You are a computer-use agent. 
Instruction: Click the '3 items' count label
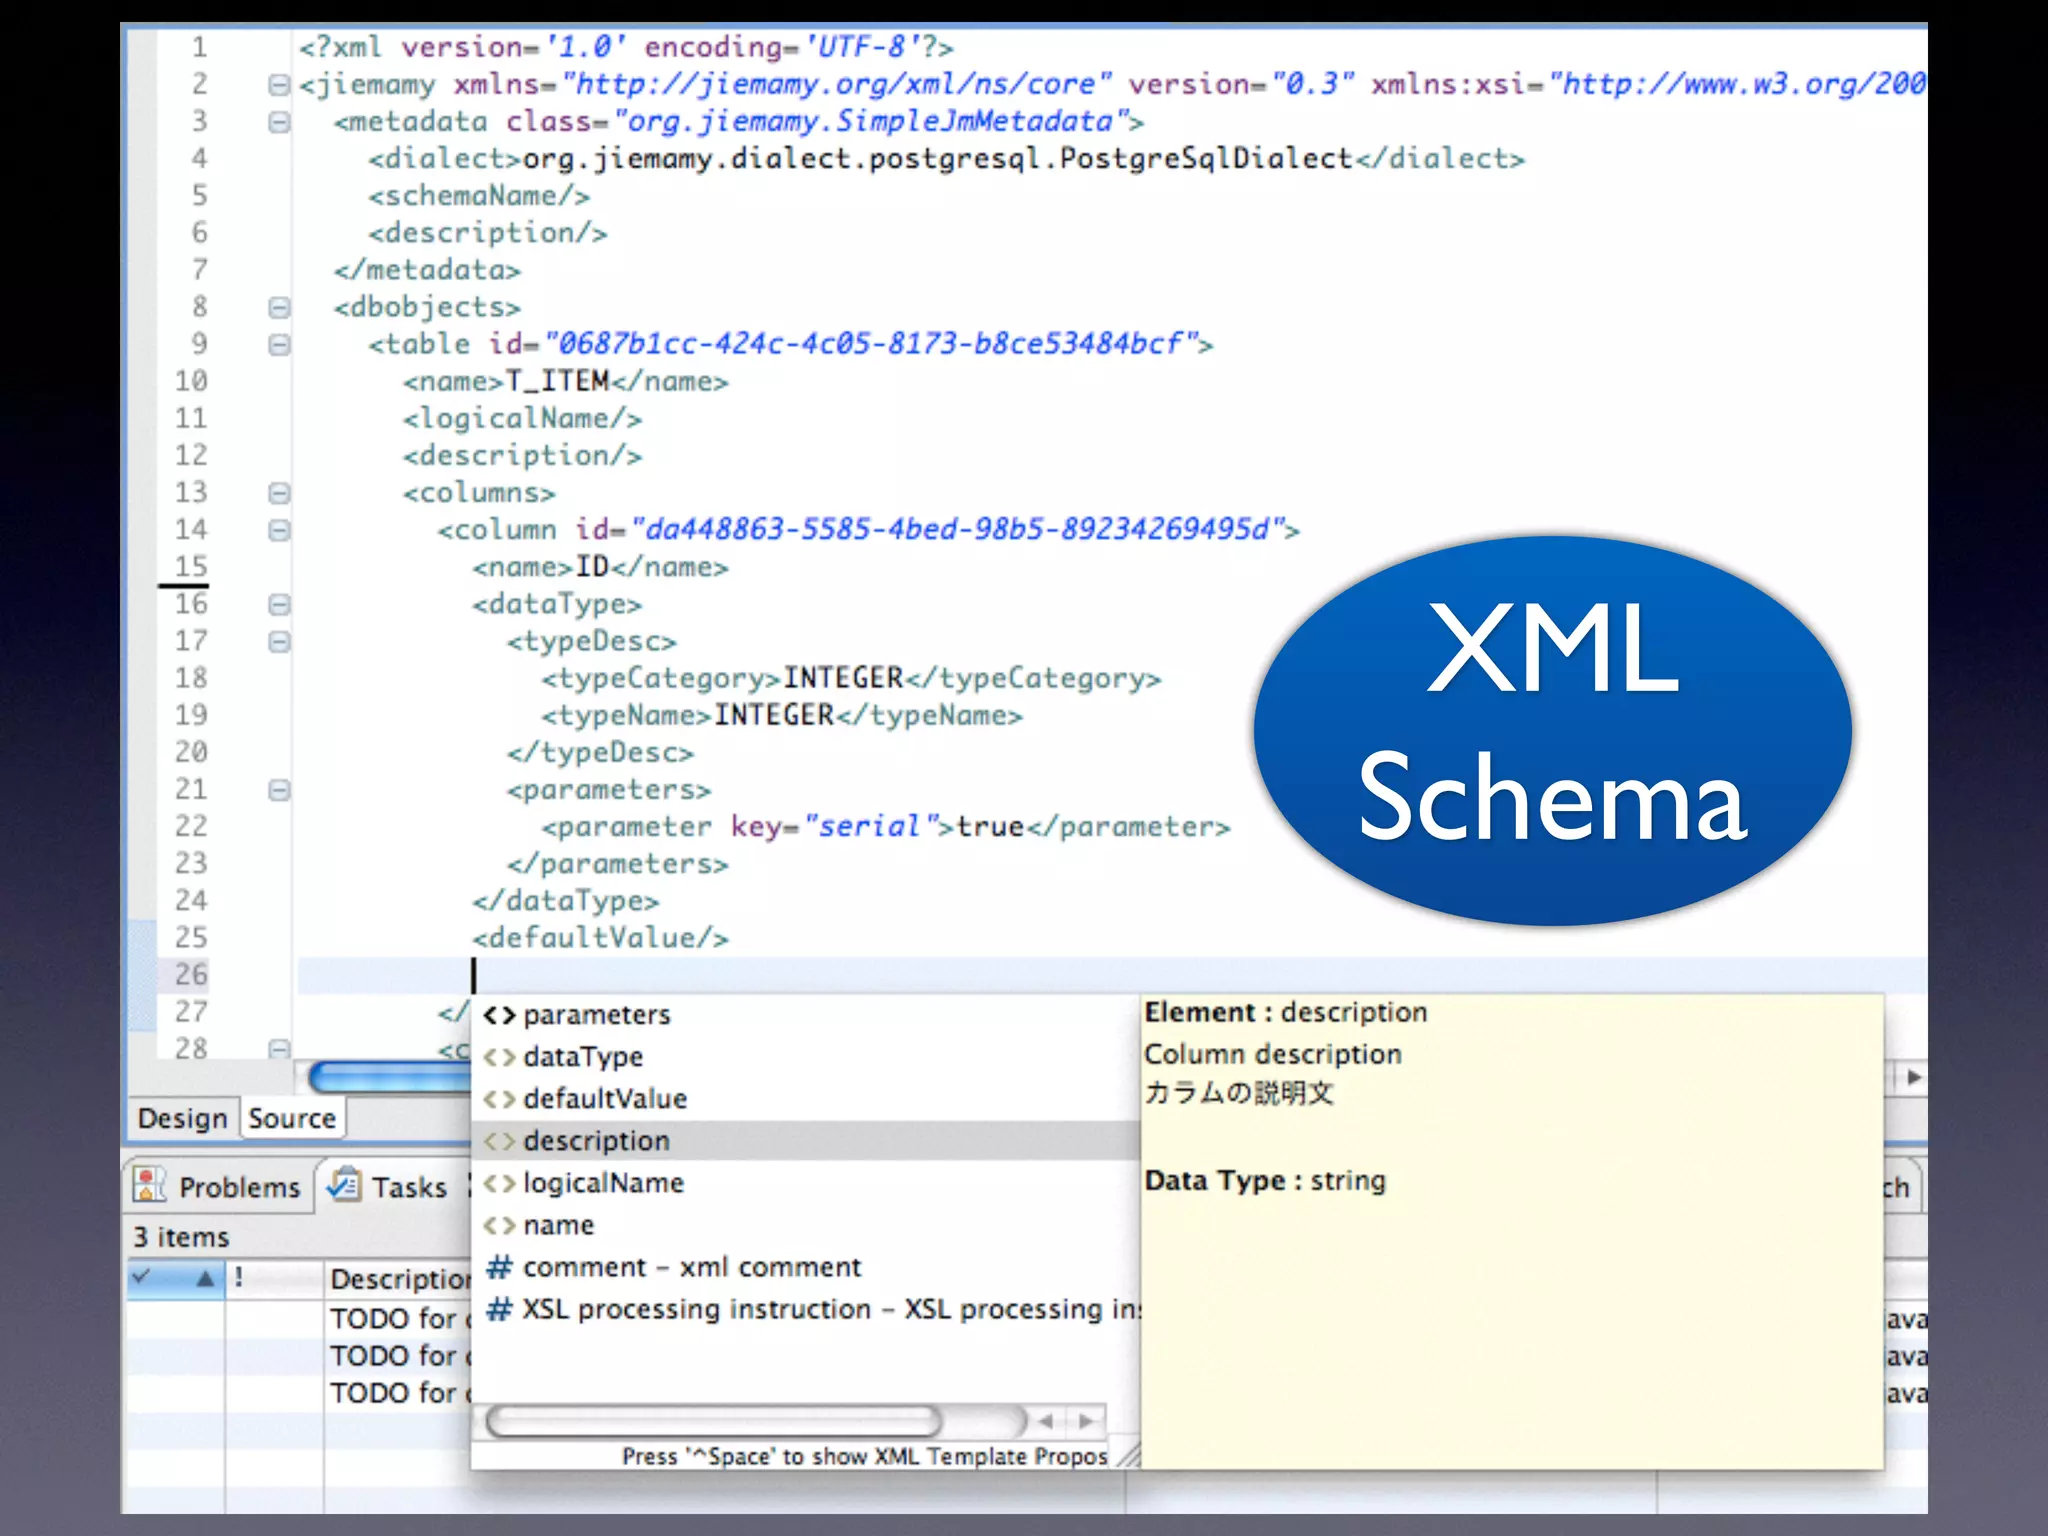coord(182,1237)
